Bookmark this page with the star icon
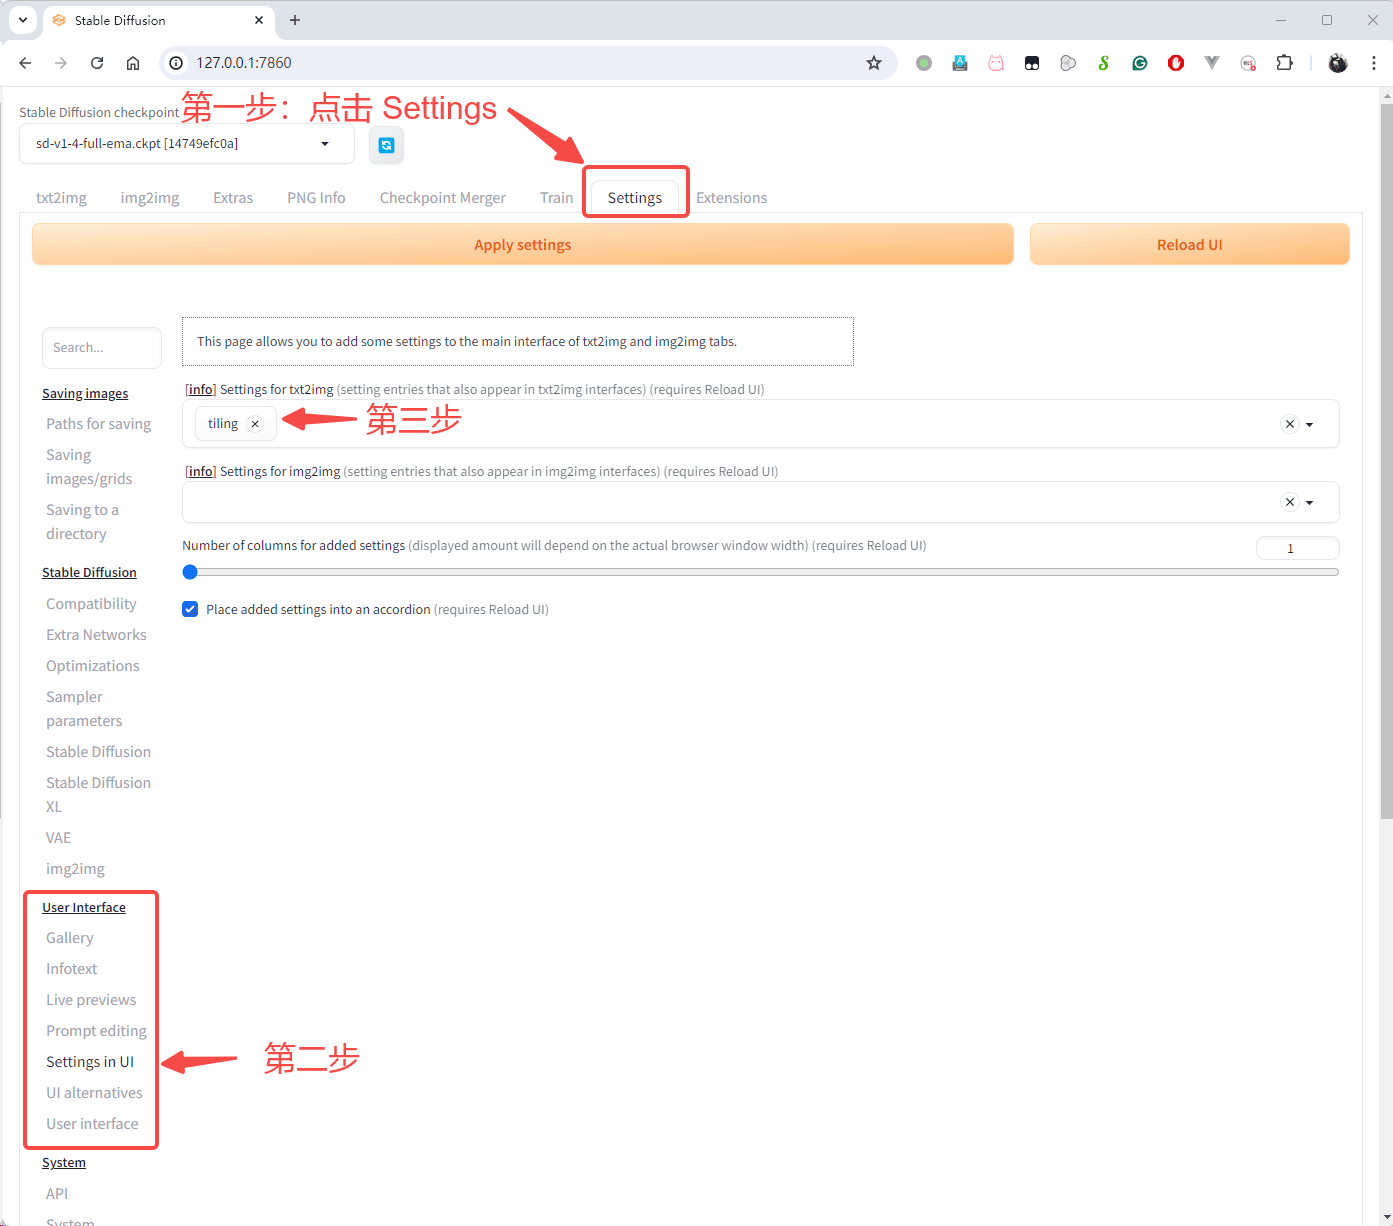This screenshot has width=1393, height=1226. click(x=874, y=63)
